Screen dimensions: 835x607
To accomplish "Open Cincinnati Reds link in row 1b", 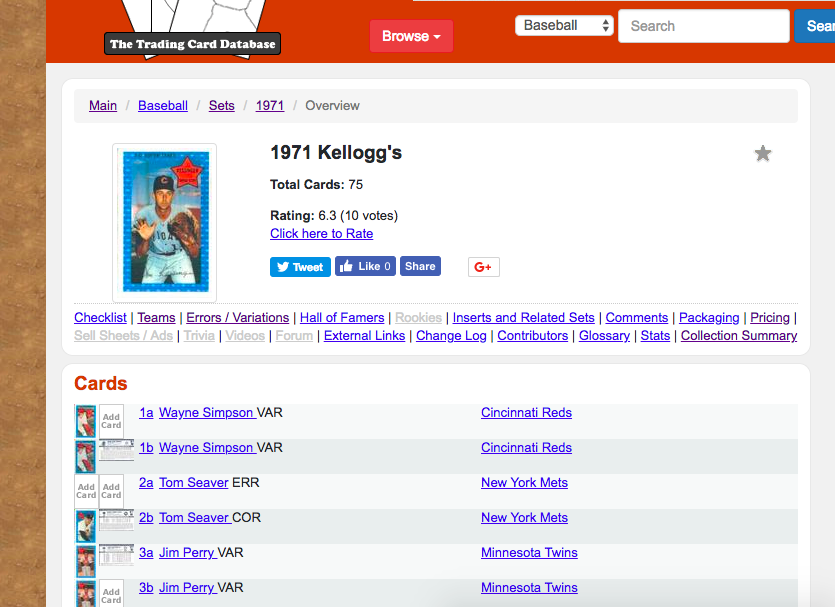I will 527,448.
